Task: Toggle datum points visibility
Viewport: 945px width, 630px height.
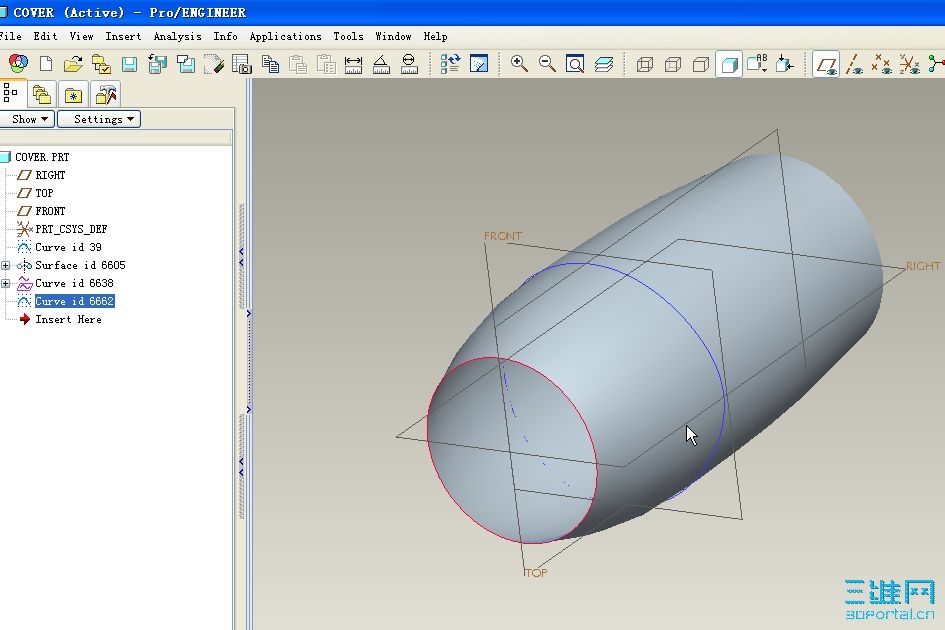Action: pyautogui.click(x=881, y=64)
